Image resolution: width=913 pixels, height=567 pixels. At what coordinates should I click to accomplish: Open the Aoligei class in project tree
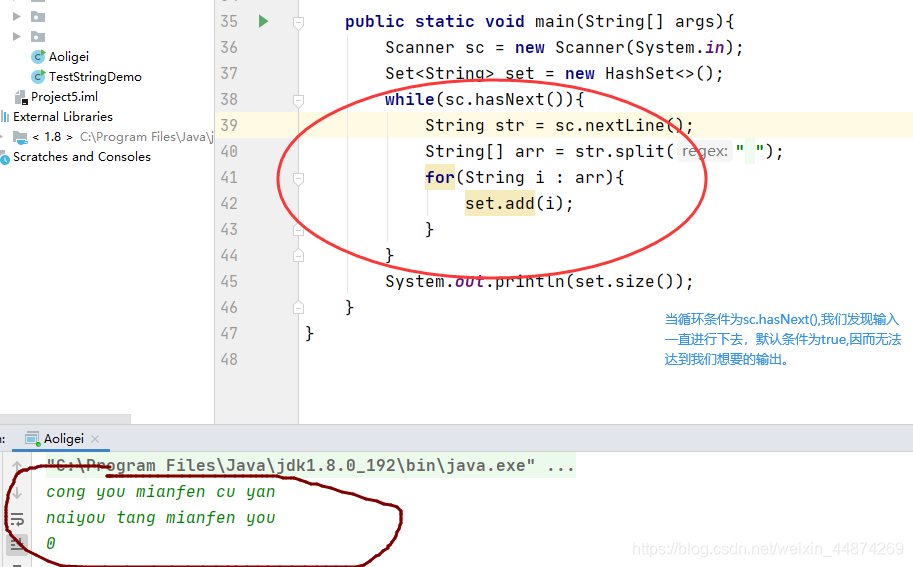69,56
